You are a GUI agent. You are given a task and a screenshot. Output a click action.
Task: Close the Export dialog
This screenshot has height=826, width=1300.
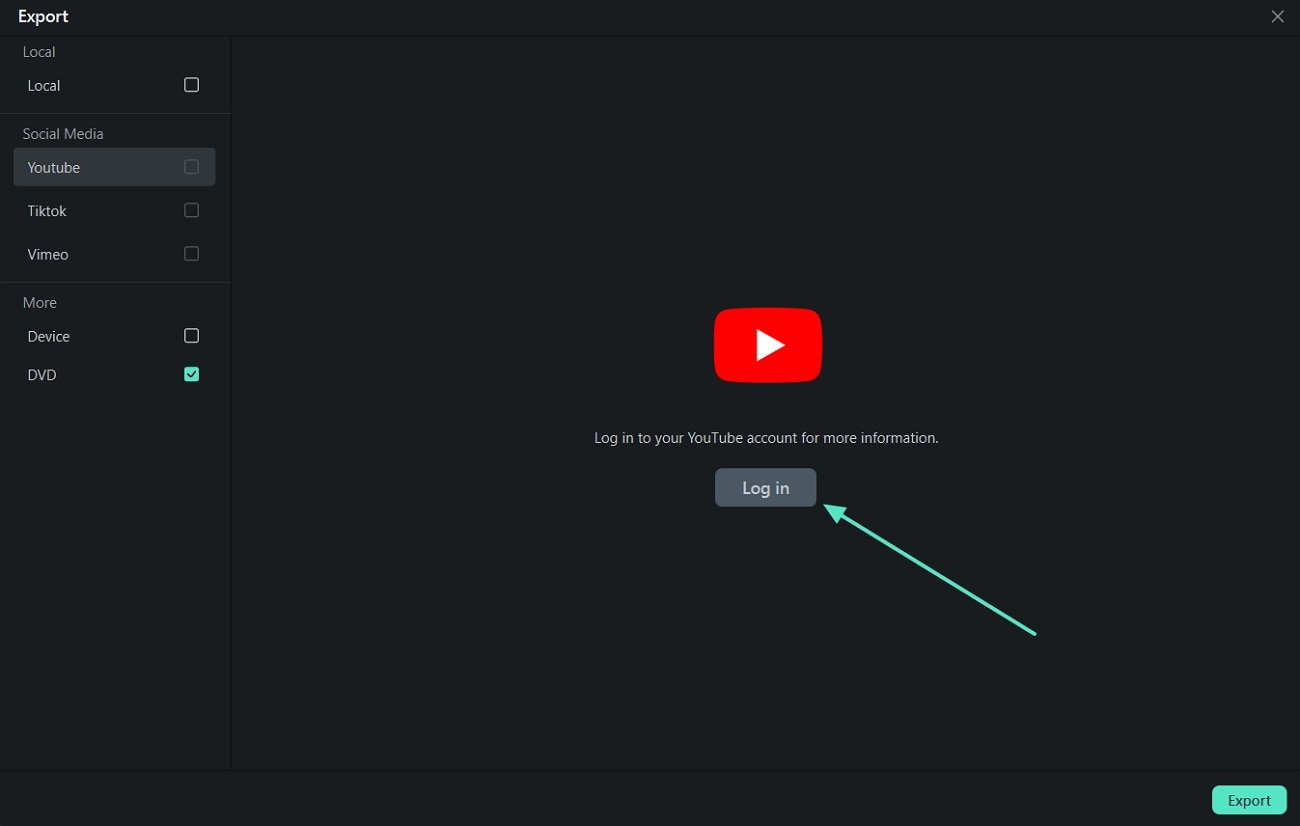1277,17
